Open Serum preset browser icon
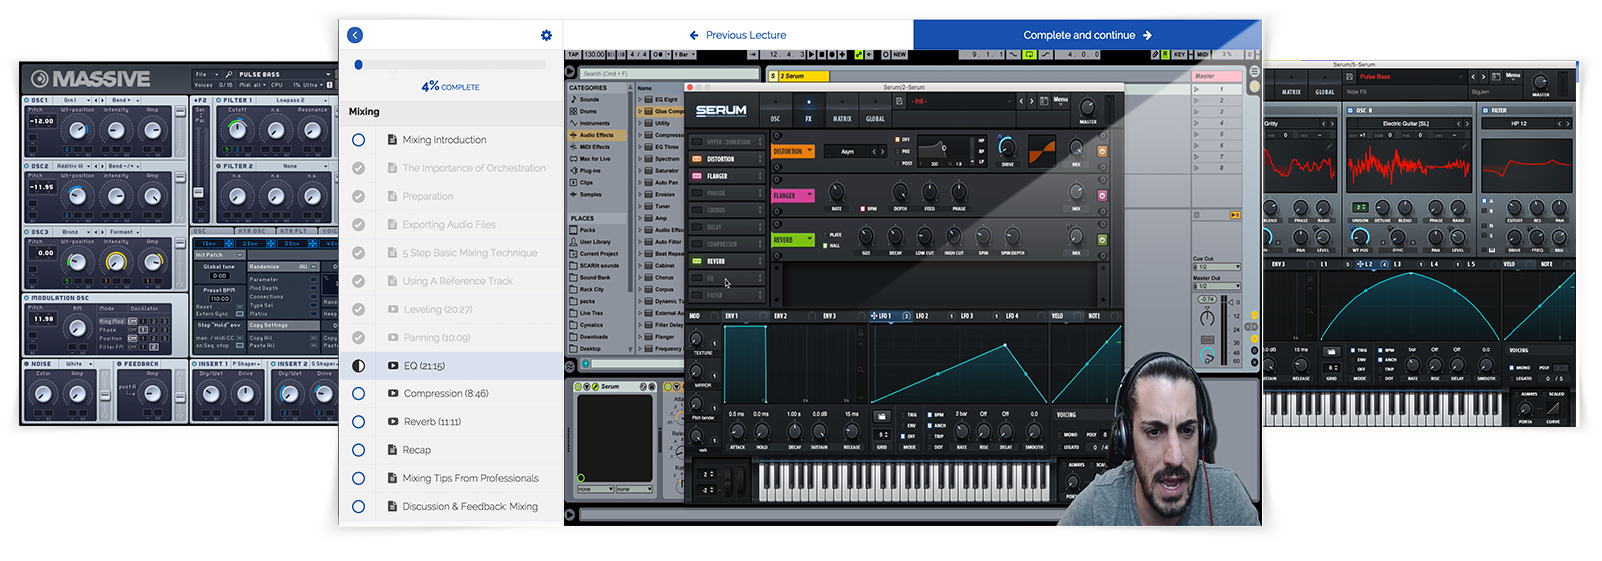The image size is (1602, 561). click(x=1044, y=101)
